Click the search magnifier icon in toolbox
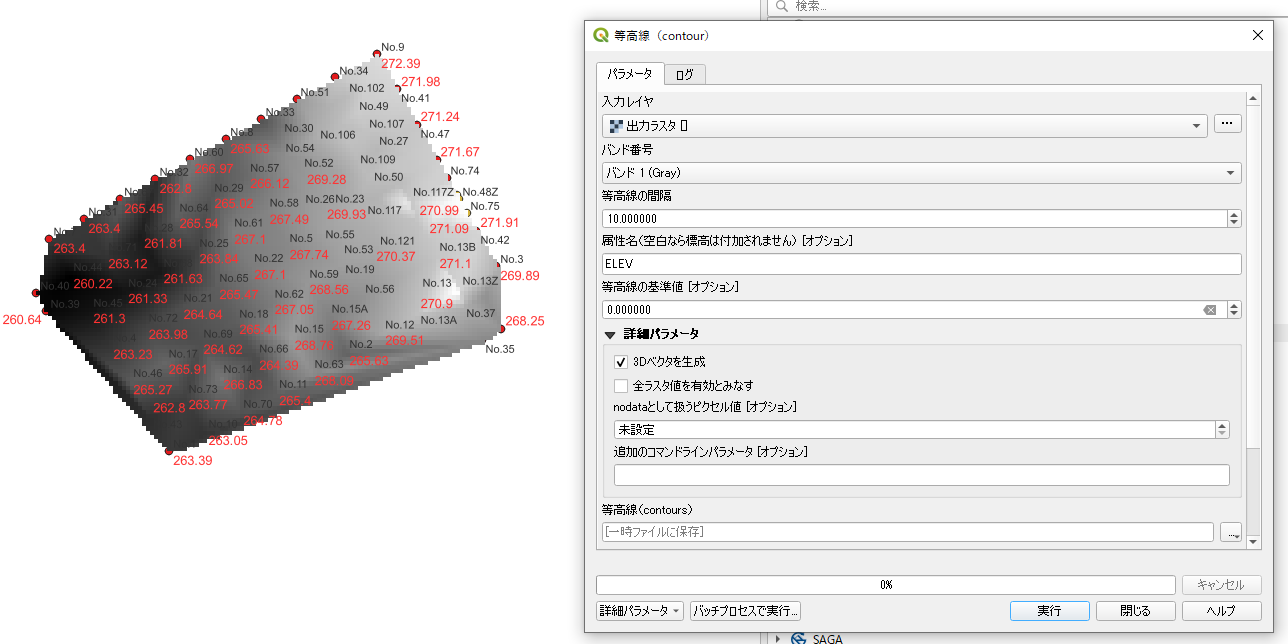This screenshot has height=644, width=1288. (x=781, y=6)
